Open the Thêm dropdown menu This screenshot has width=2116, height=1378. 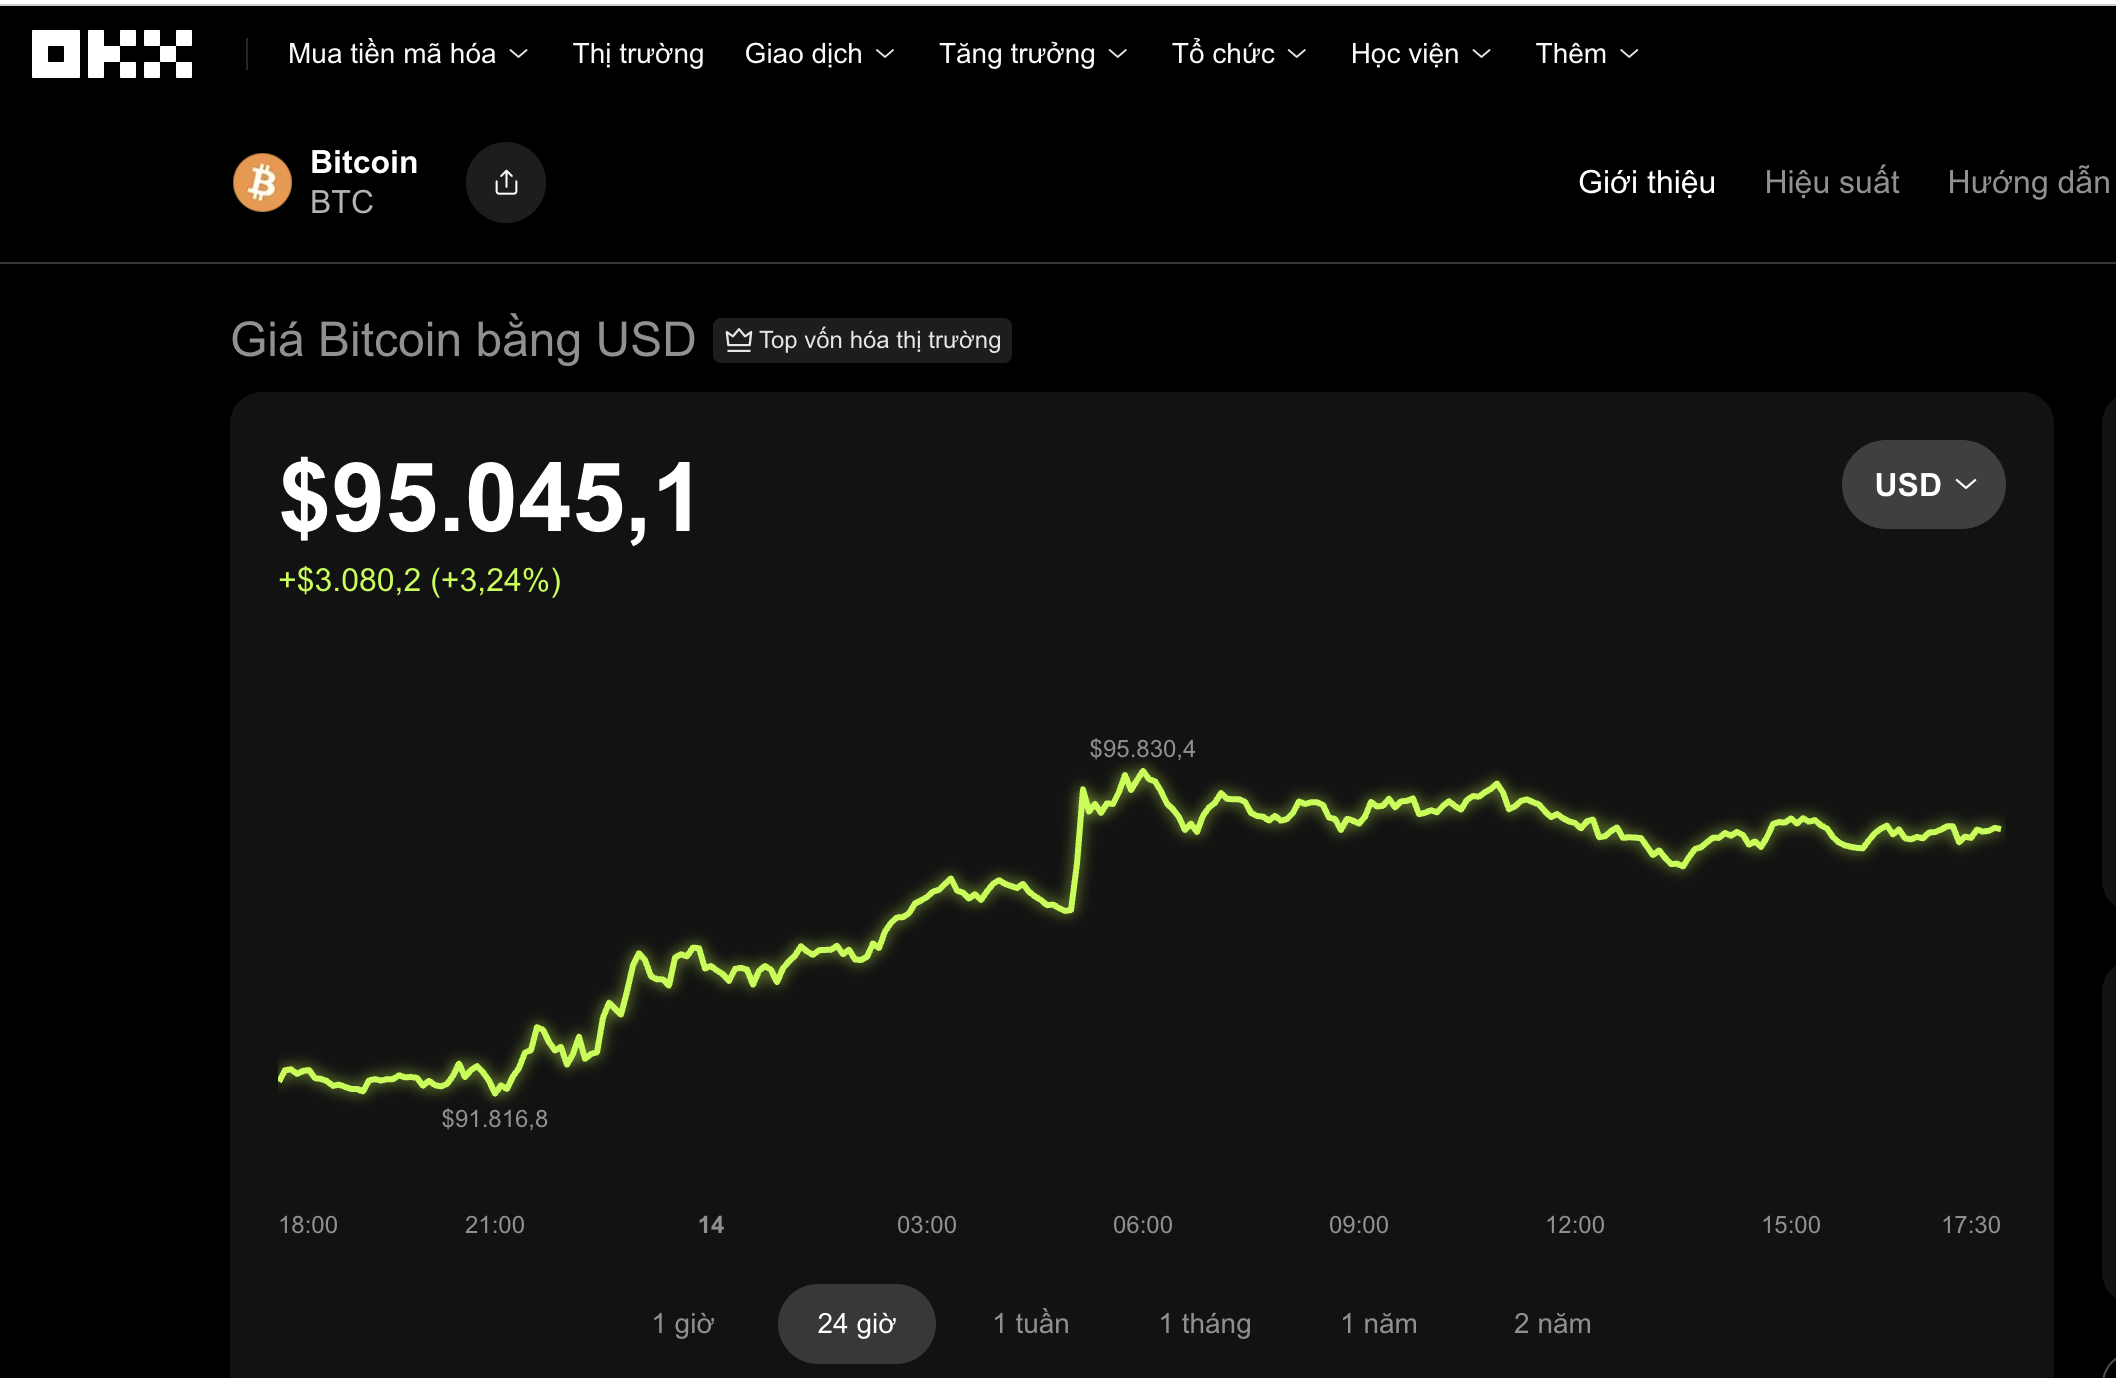1585,54
